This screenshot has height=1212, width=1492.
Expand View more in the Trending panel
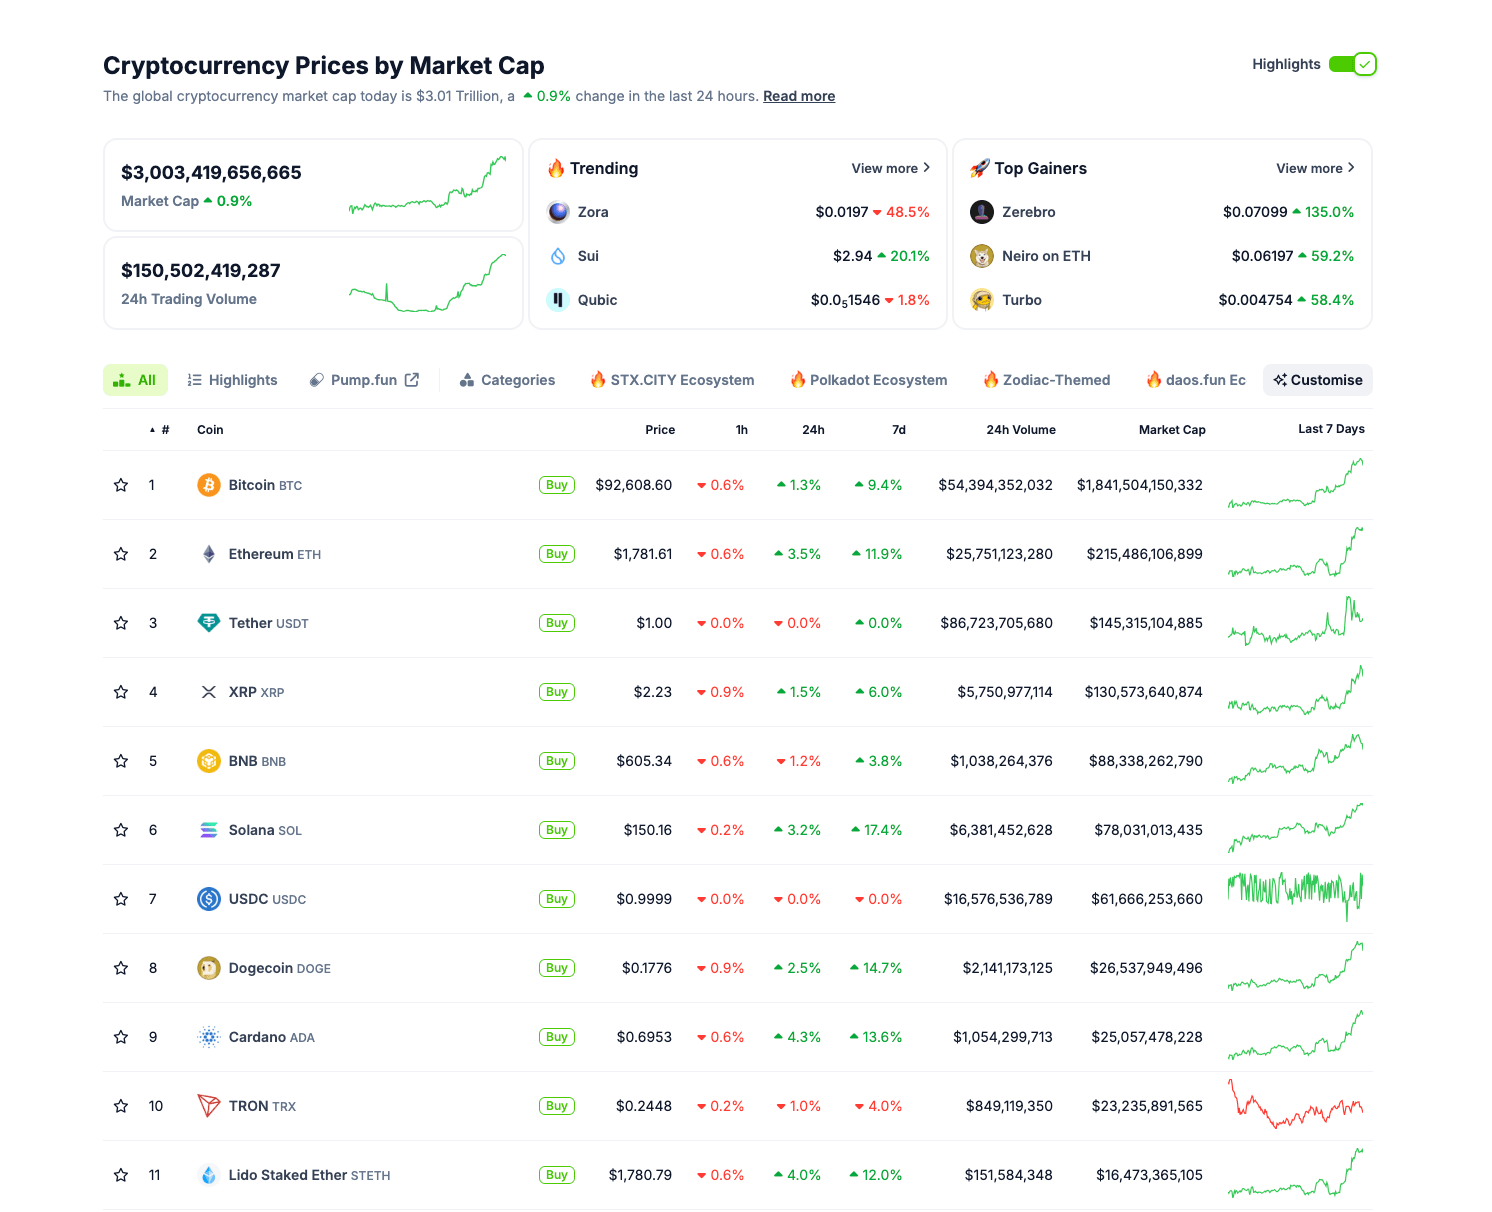point(890,168)
